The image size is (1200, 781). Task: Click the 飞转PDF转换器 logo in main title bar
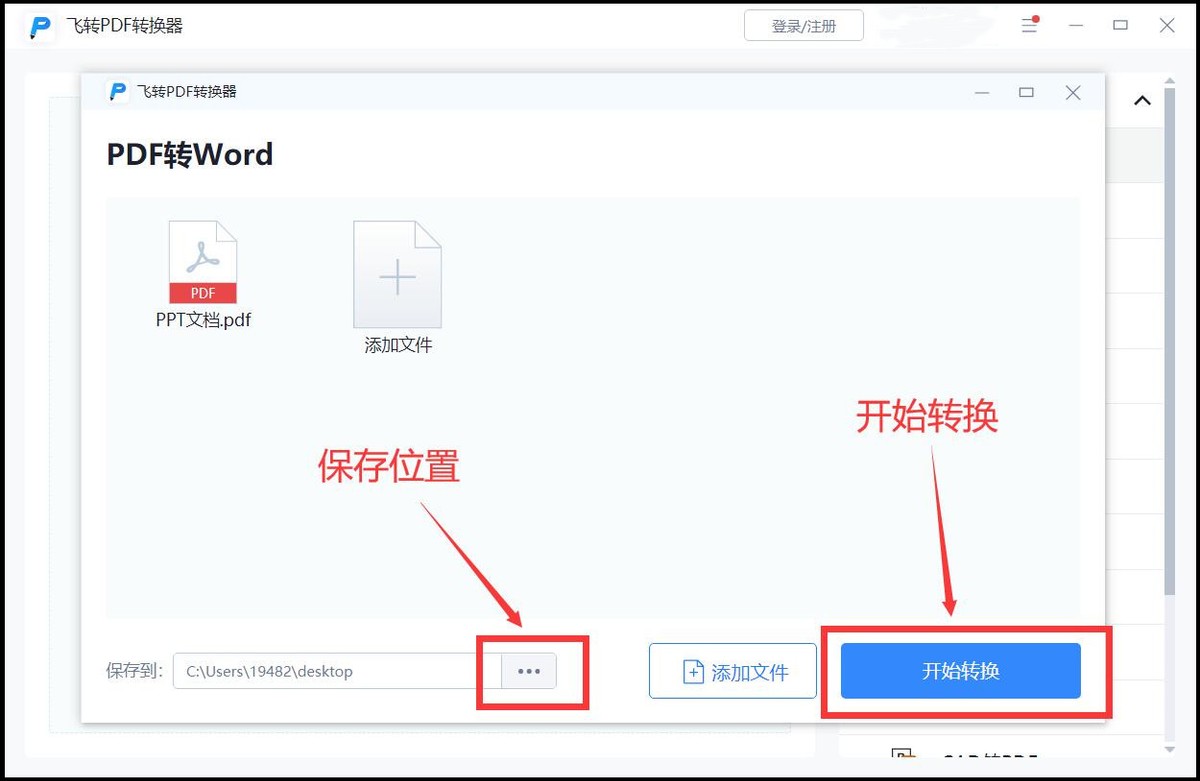(x=40, y=26)
